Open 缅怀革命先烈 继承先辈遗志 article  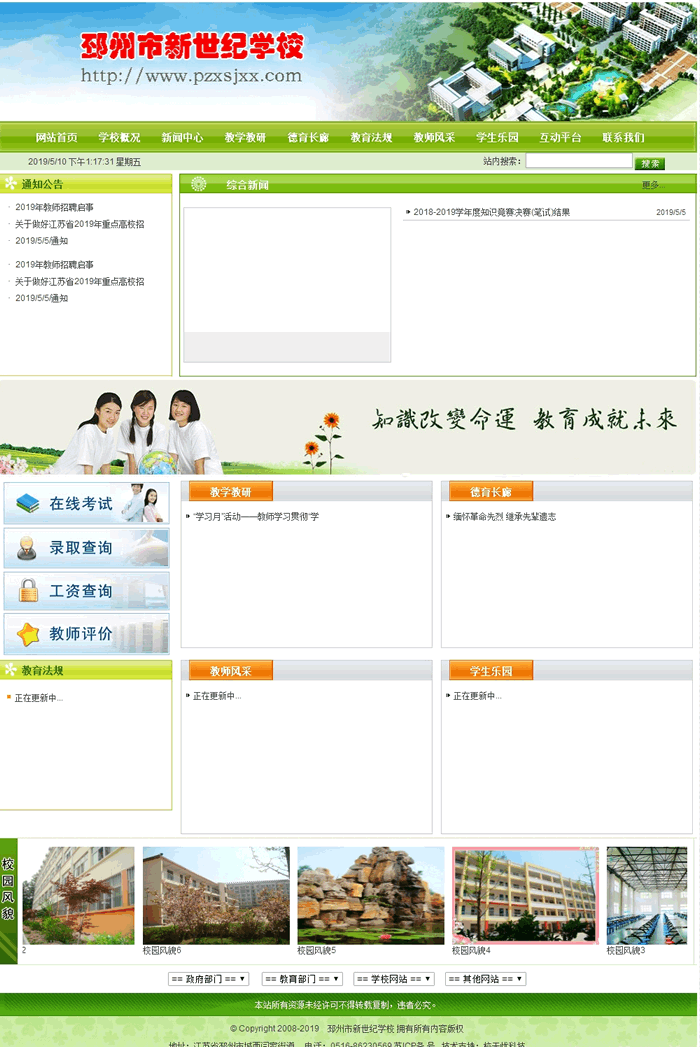tap(504, 516)
